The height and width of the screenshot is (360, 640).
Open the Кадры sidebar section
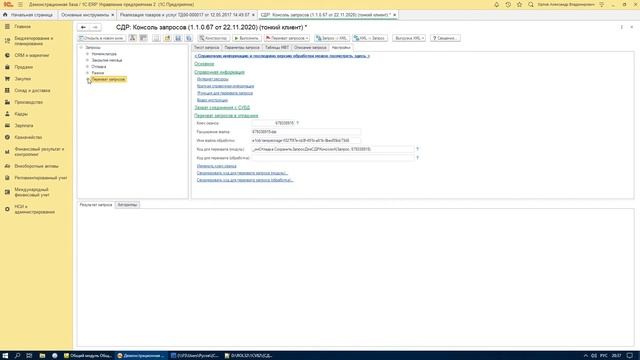point(21,114)
